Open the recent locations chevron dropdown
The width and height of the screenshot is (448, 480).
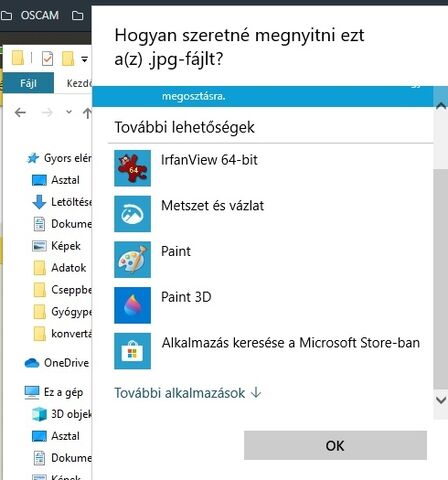point(69,112)
